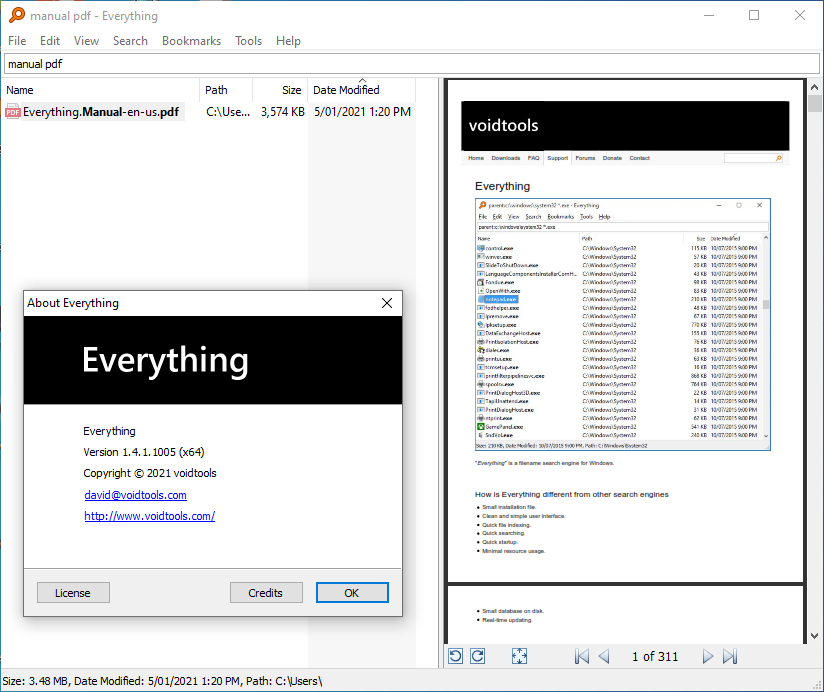Jump to first page of preview

[x=582, y=656]
